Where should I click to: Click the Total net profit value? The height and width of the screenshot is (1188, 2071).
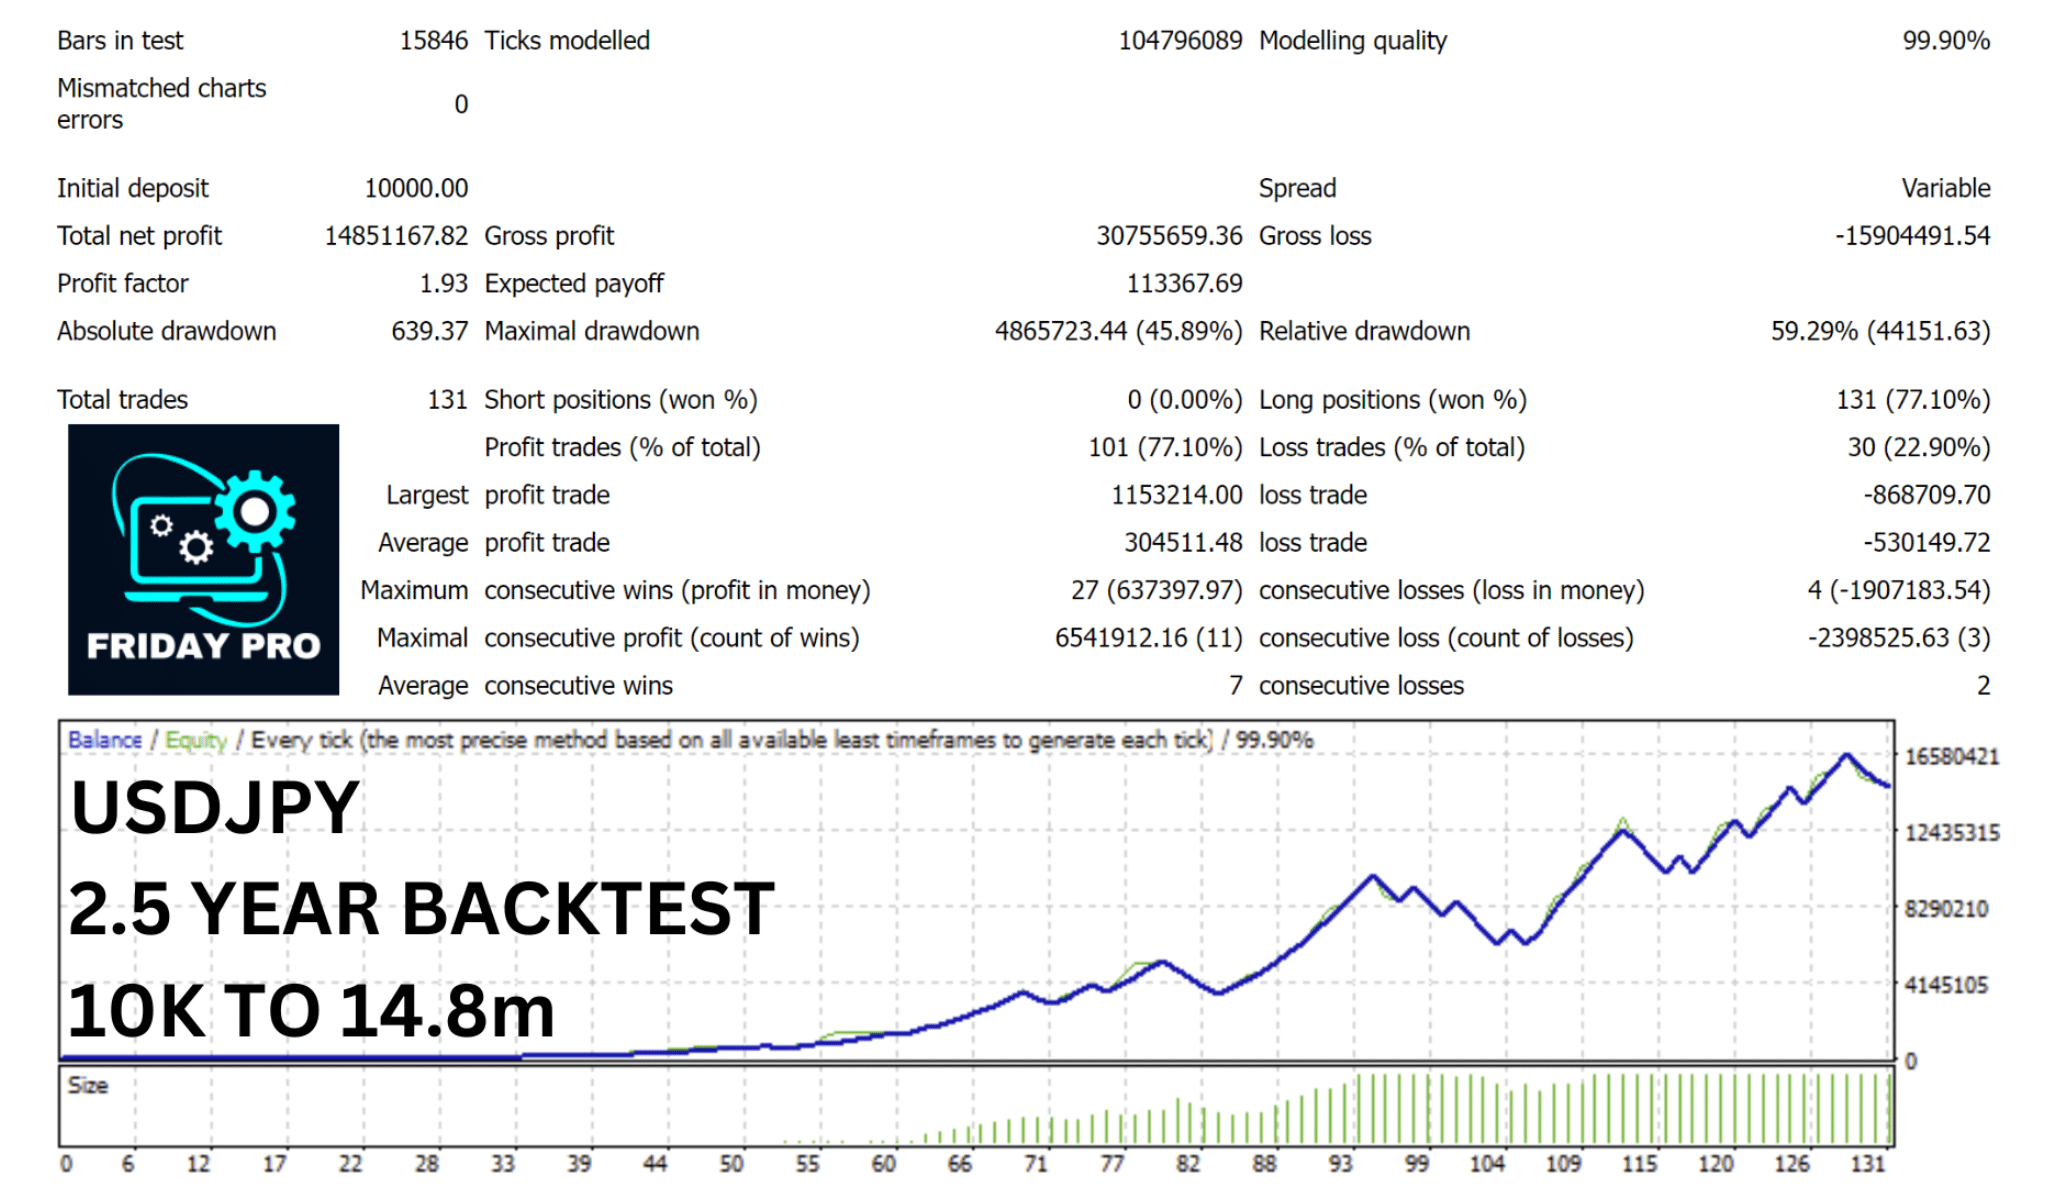pos(396,236)
